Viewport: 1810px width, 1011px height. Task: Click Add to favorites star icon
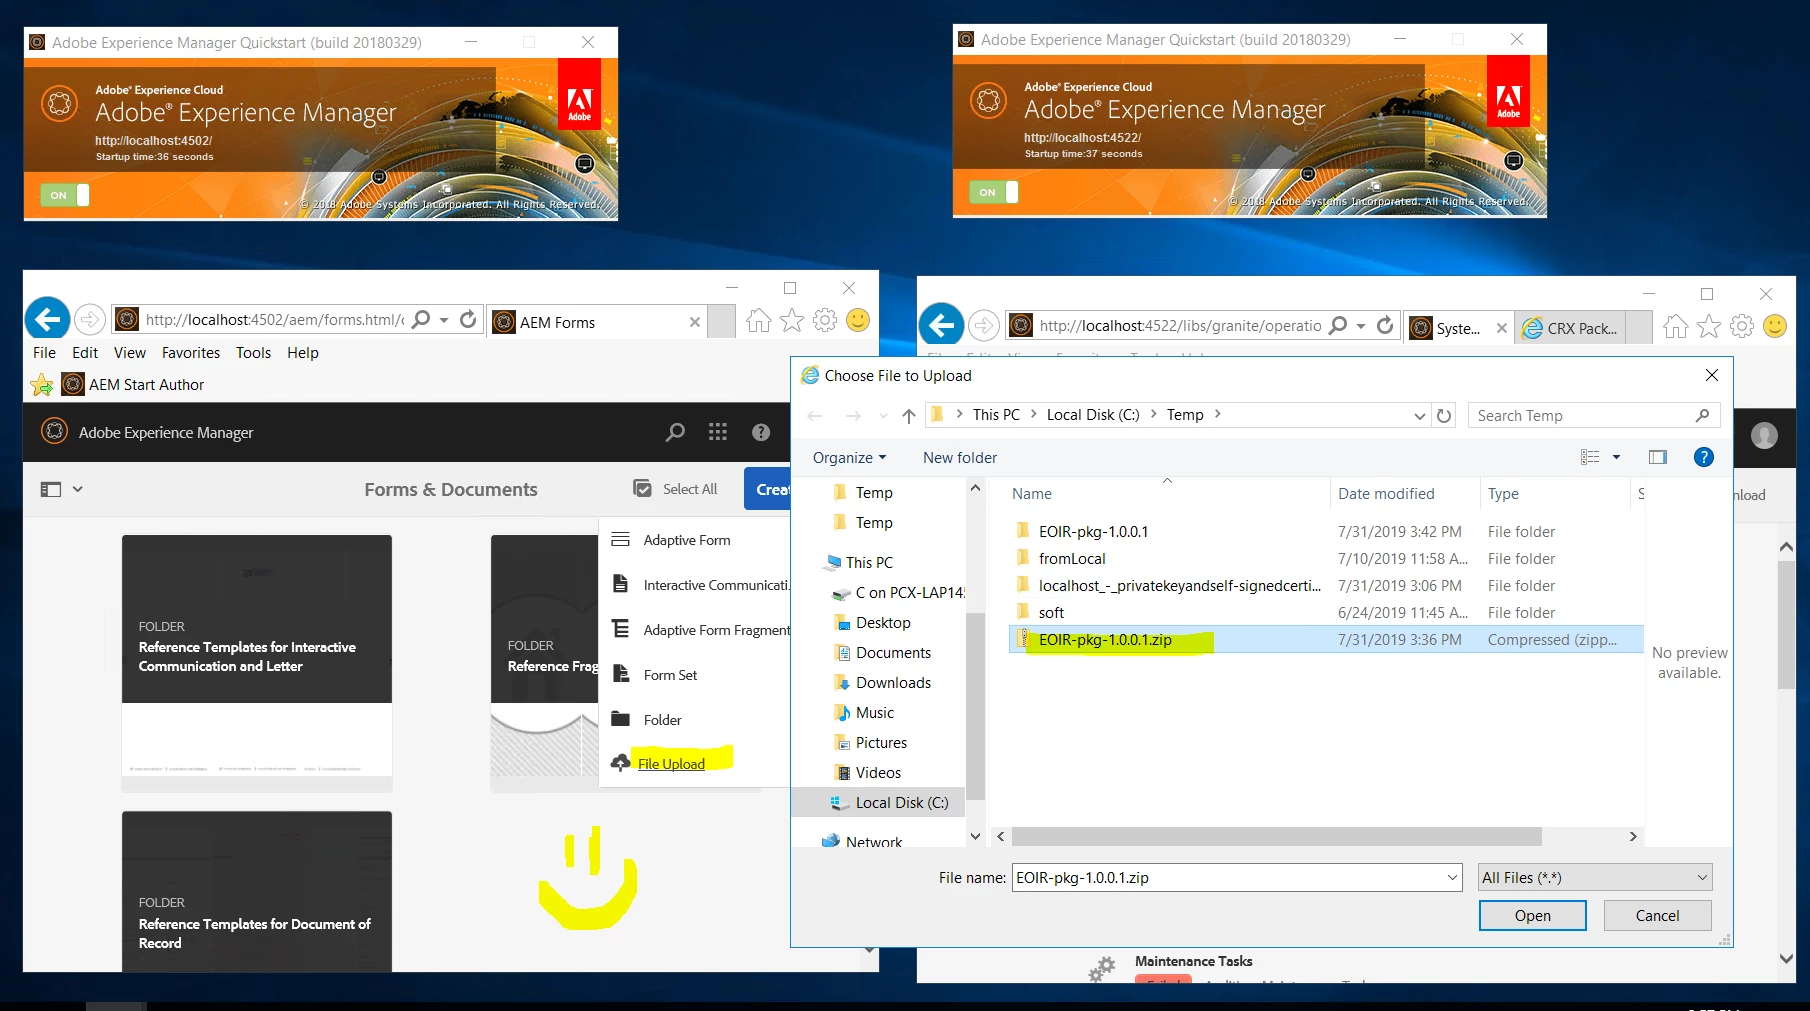click(x=42, y=384)
